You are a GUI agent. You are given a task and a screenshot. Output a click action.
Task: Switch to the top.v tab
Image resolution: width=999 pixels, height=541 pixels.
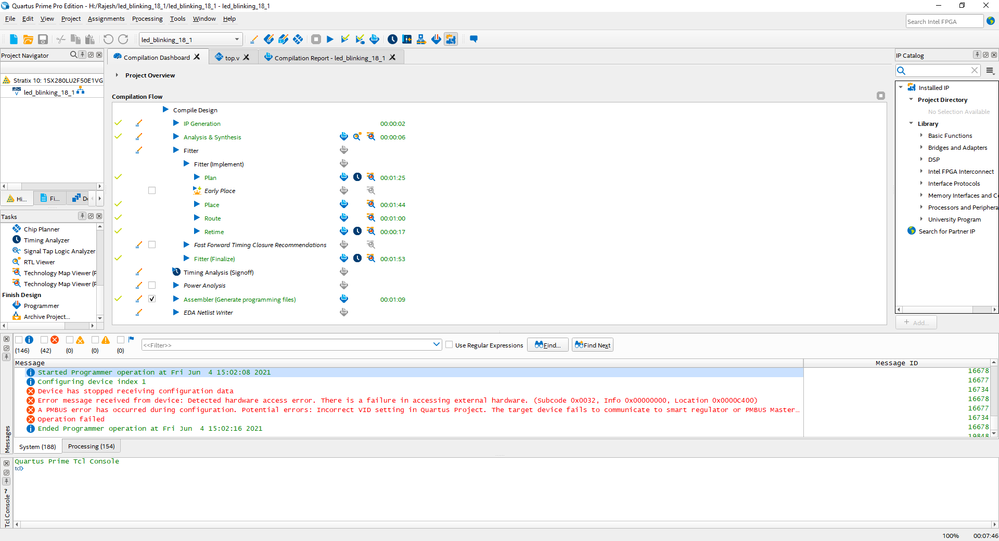(230, 58)
